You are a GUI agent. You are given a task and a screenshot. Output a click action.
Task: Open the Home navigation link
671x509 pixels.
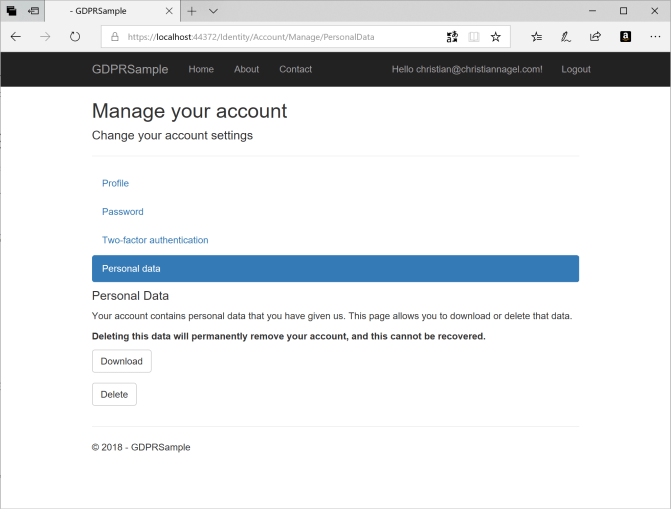click(x=201, y=69)
